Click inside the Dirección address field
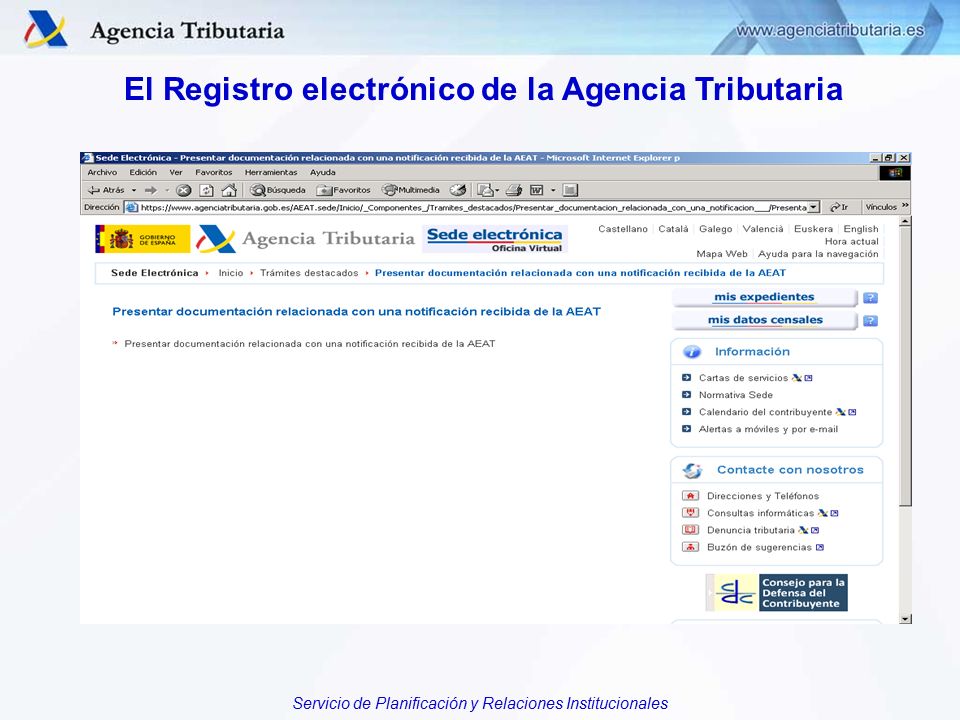This screenshot has height=720, width=960. click(x=473, y=208)
